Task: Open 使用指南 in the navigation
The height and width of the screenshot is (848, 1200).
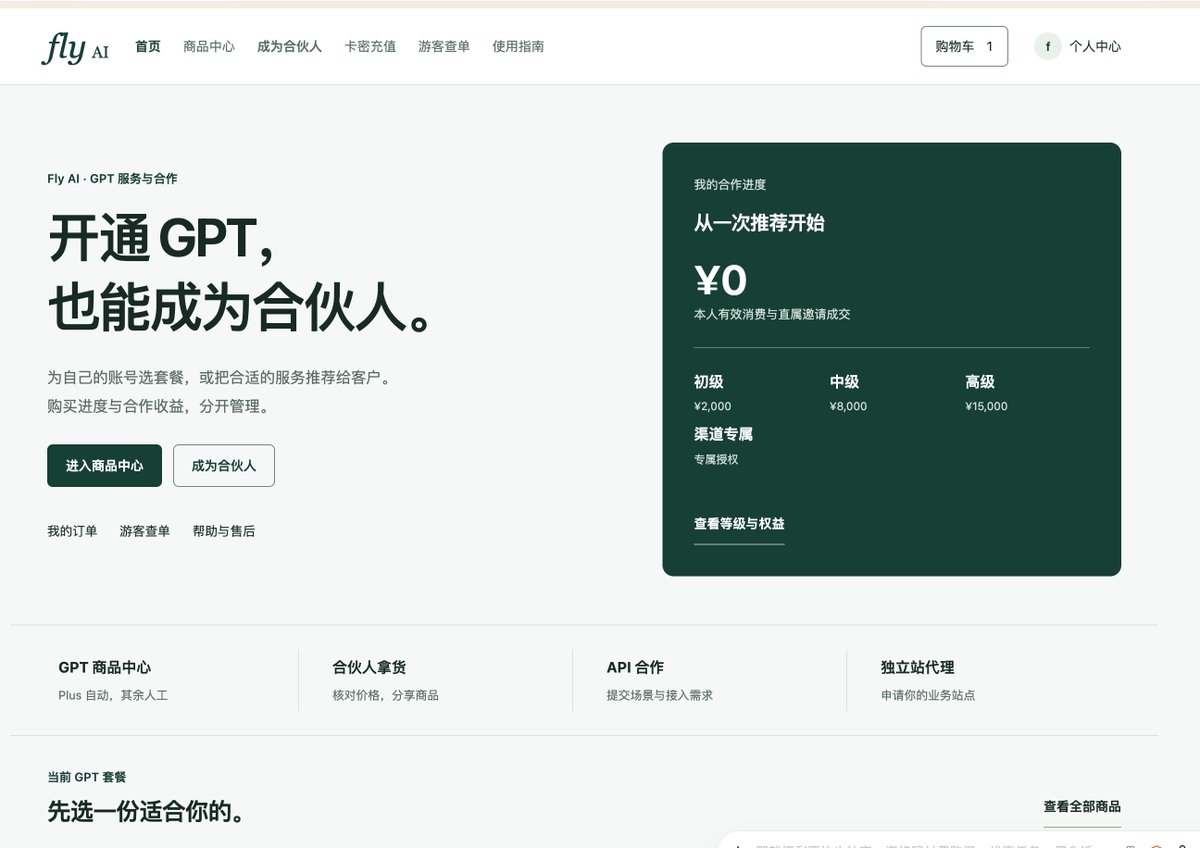Action: [518, 46]
